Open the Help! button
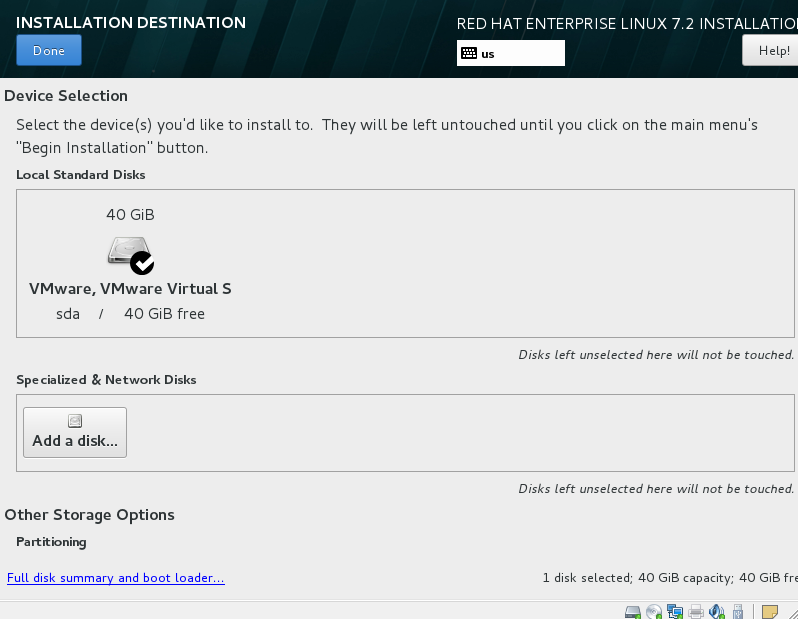 click(771, 50)
